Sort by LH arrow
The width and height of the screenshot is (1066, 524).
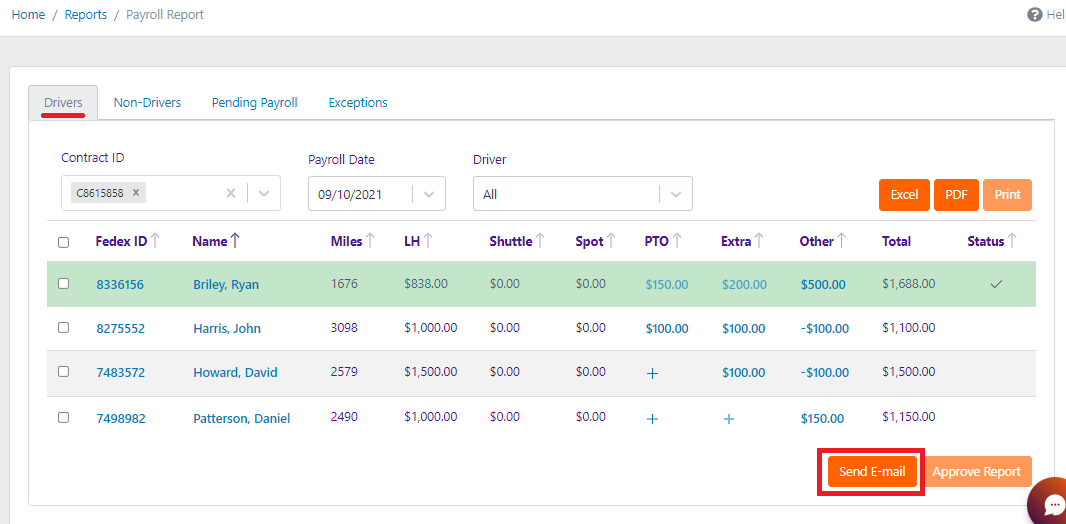click(x=430, y=241)
